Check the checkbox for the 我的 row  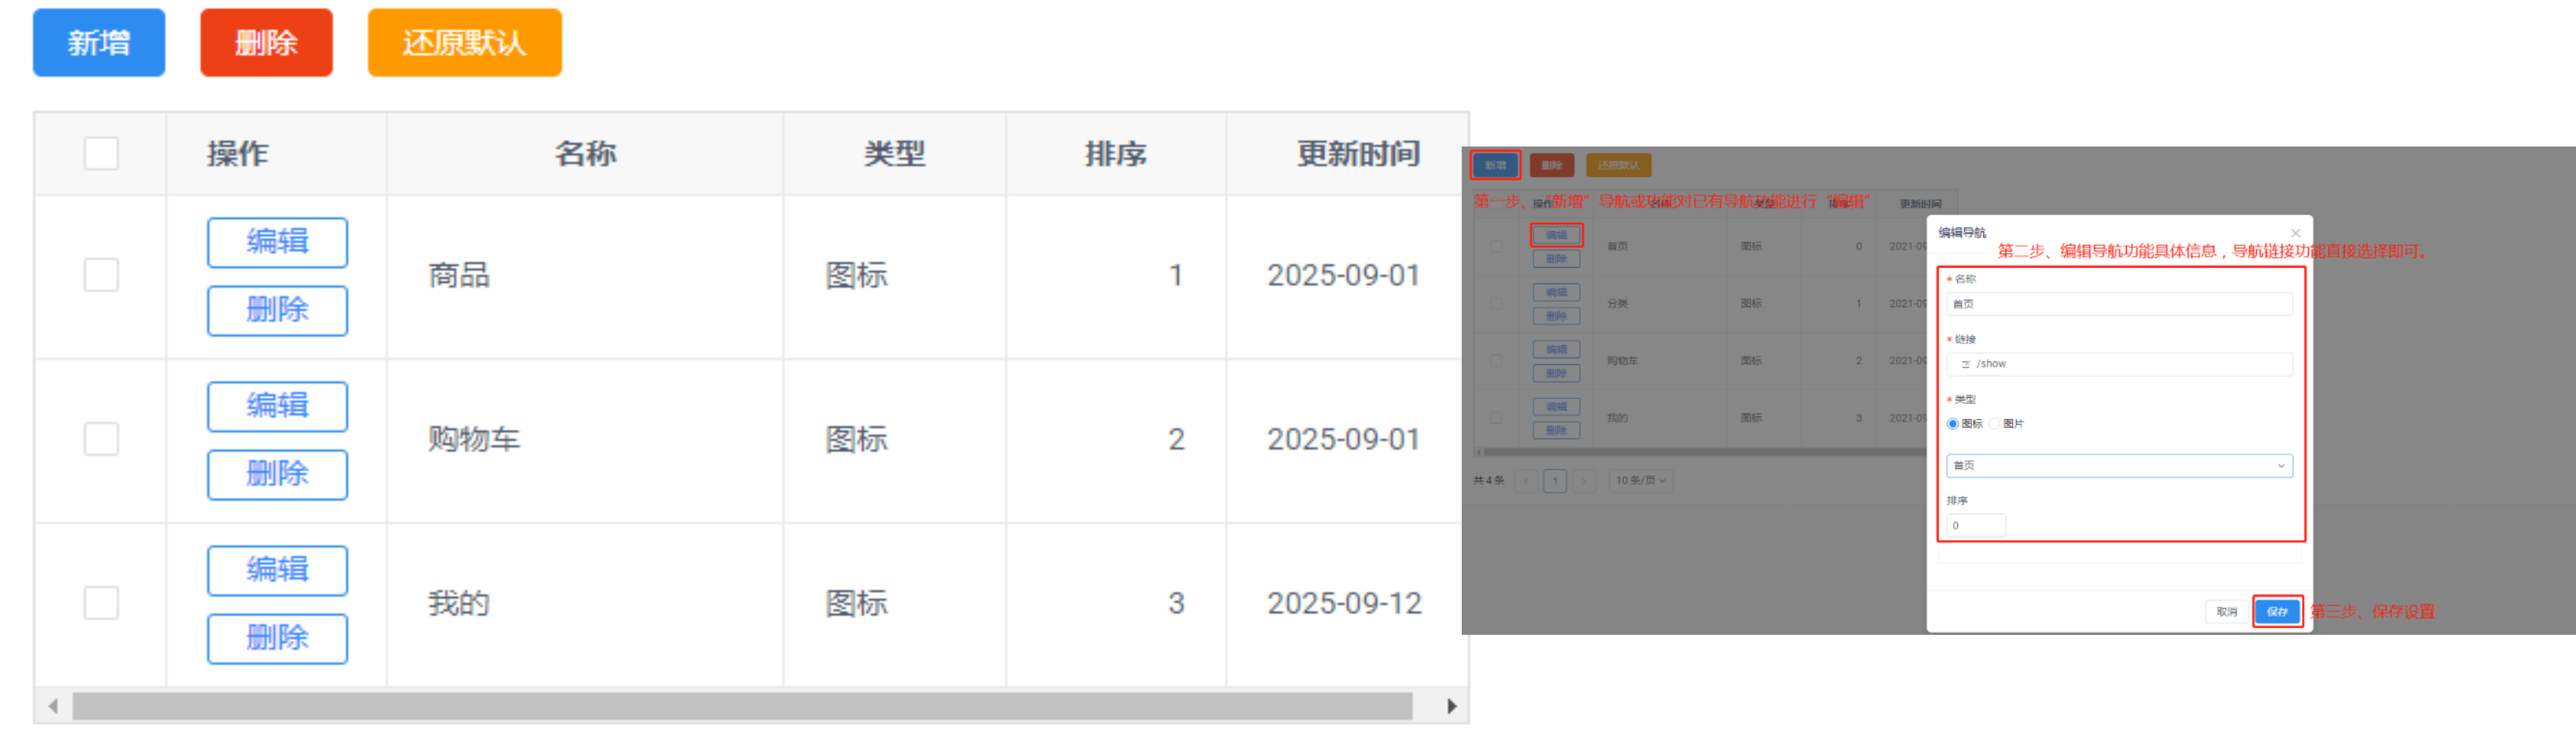coord(101,603)
